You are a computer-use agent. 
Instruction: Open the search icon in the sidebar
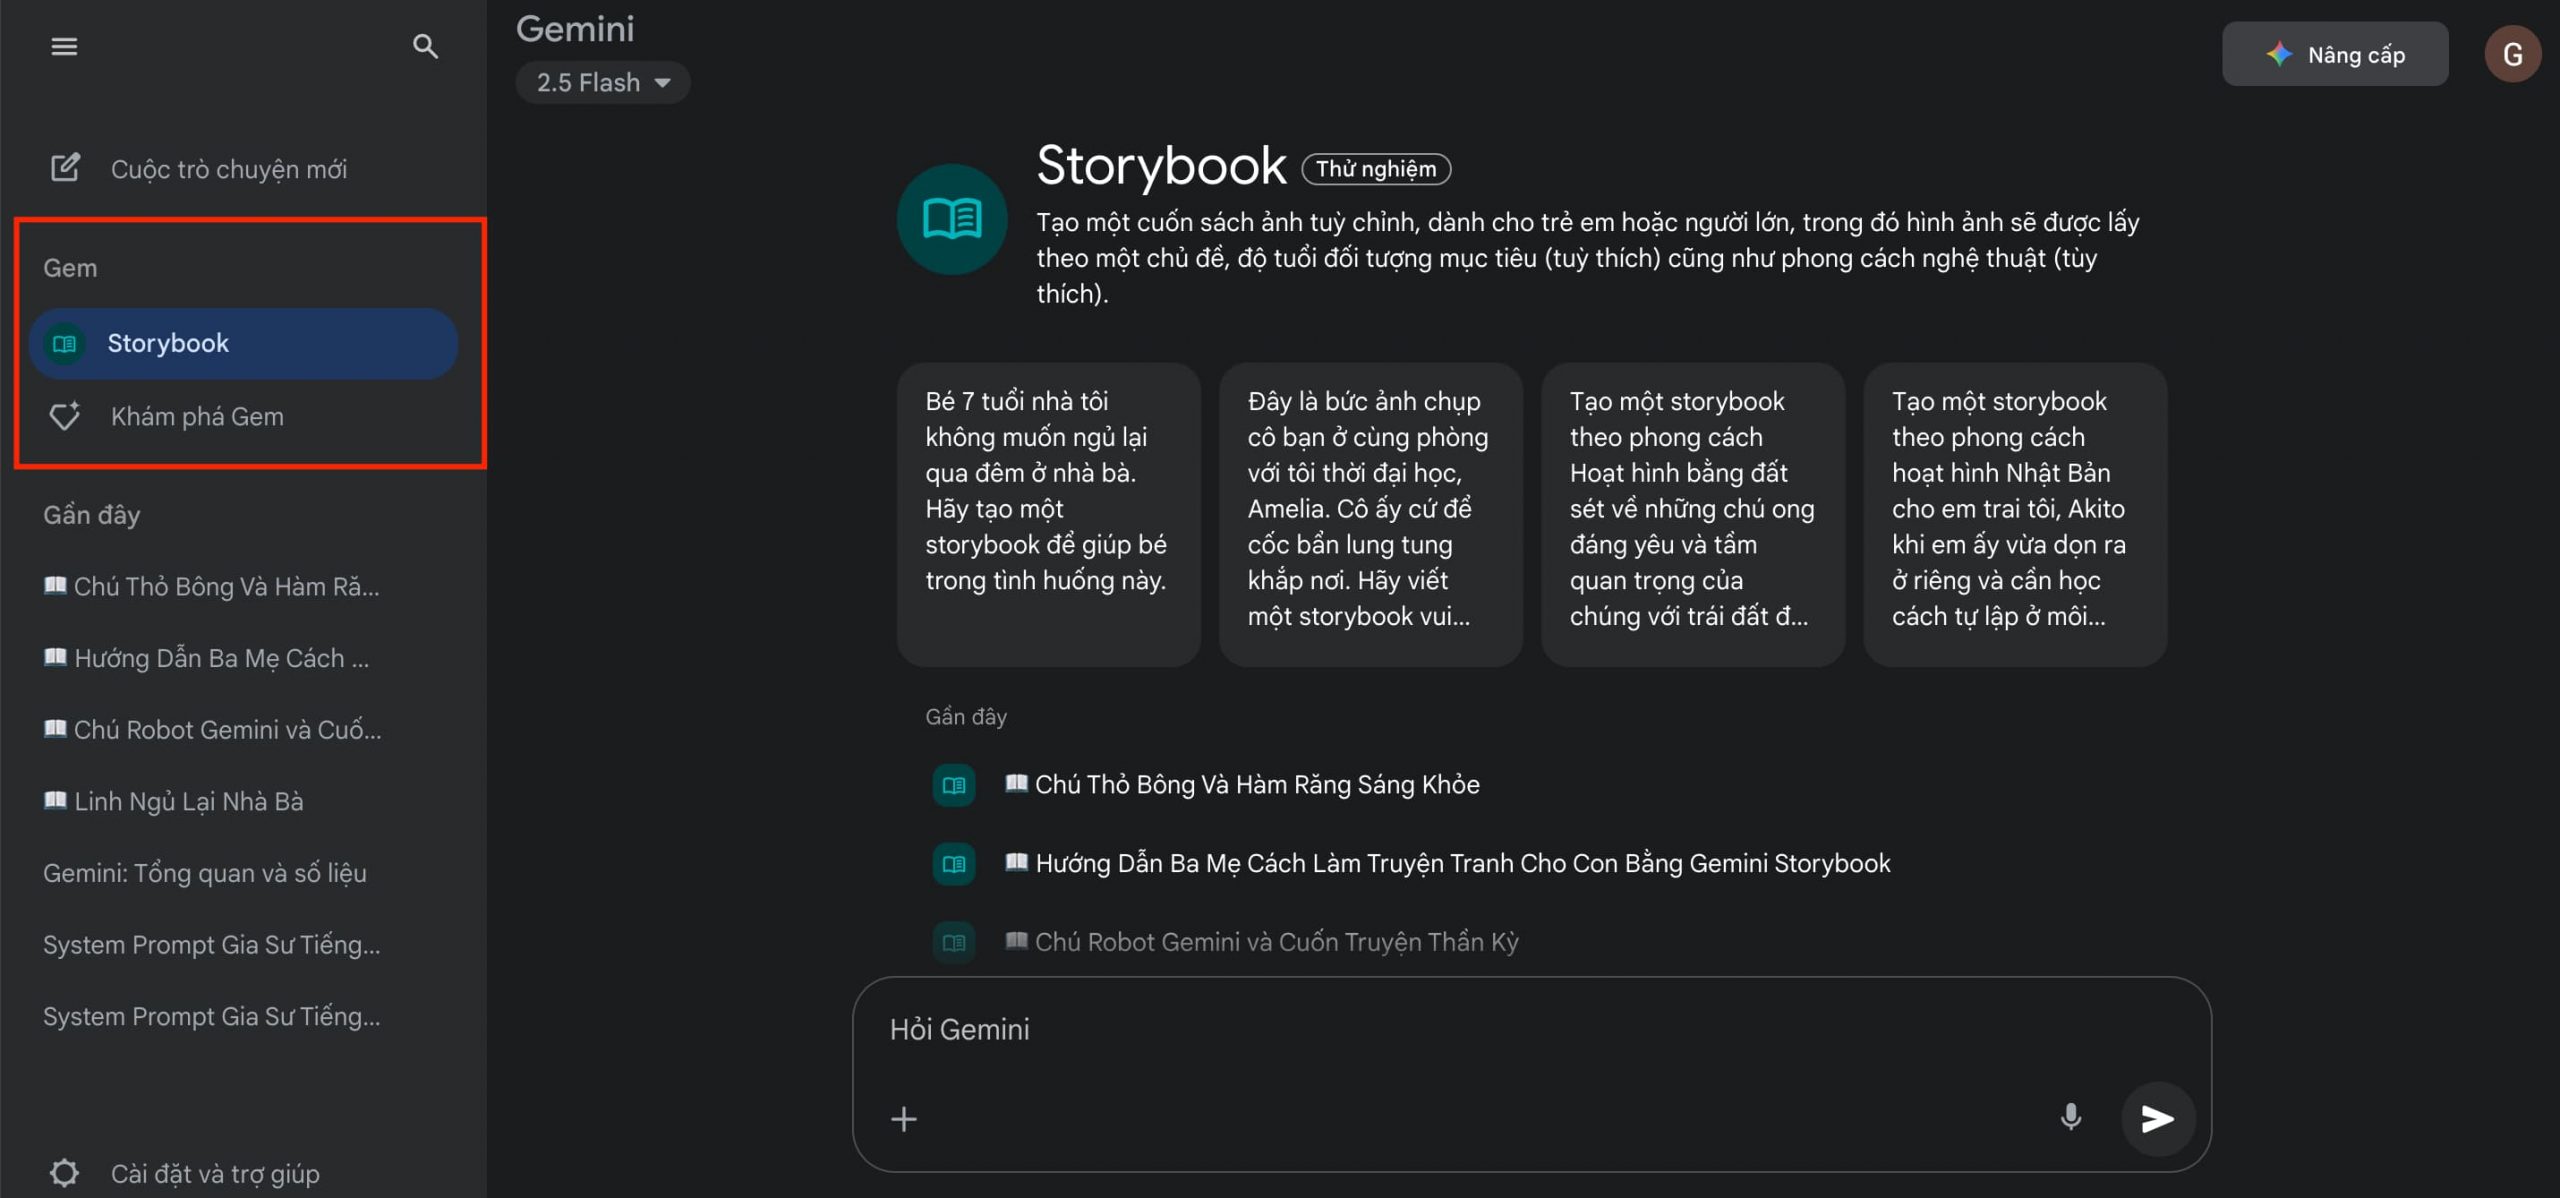[x=425, y=46]
